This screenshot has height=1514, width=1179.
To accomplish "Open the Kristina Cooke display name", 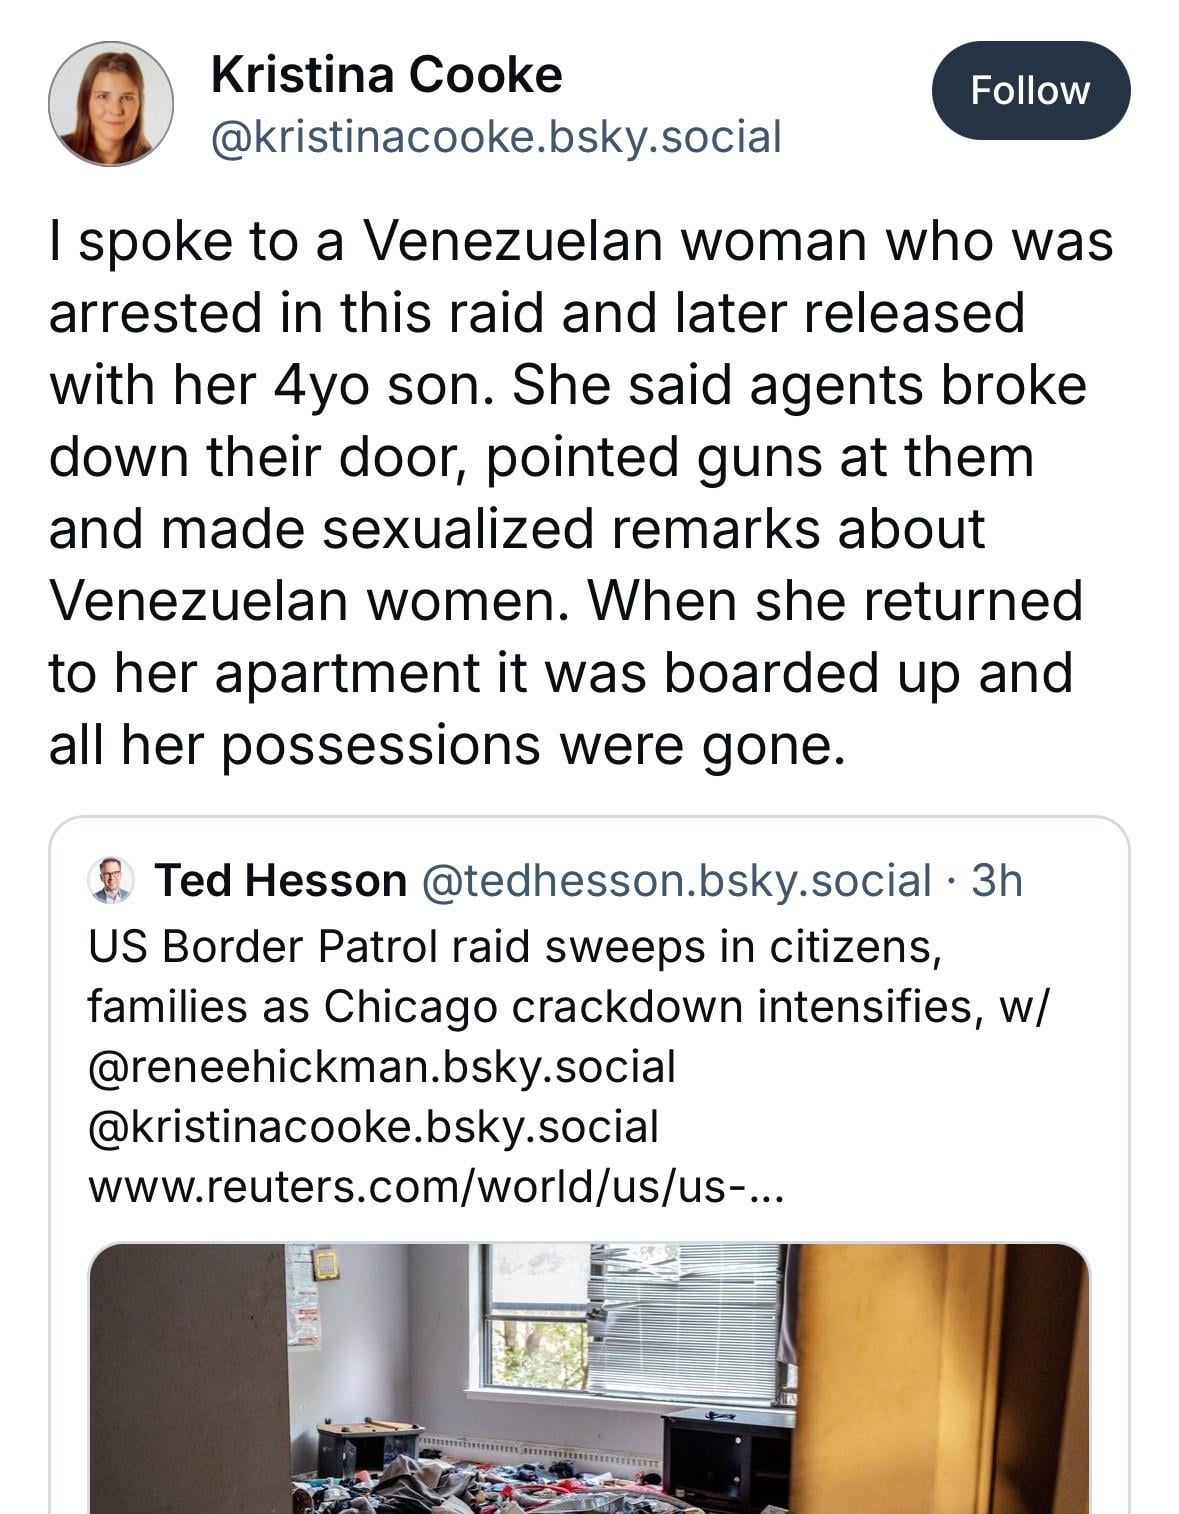I will click(x=386, y=75).
